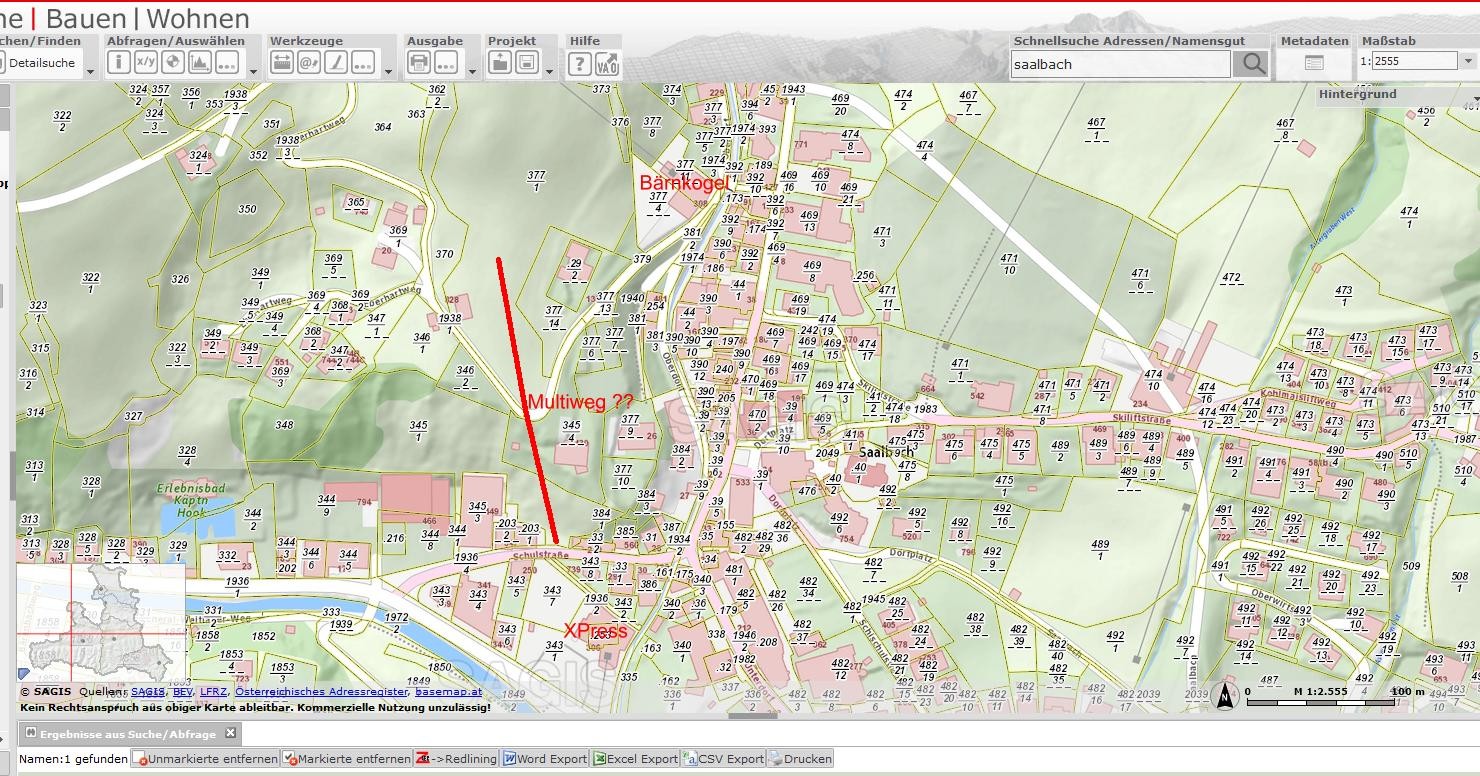The height and width of the screenshot is (776, 1480).
Task: Activate the distance measuring tool
Action: pyautogui.click(x=282, y=63)
